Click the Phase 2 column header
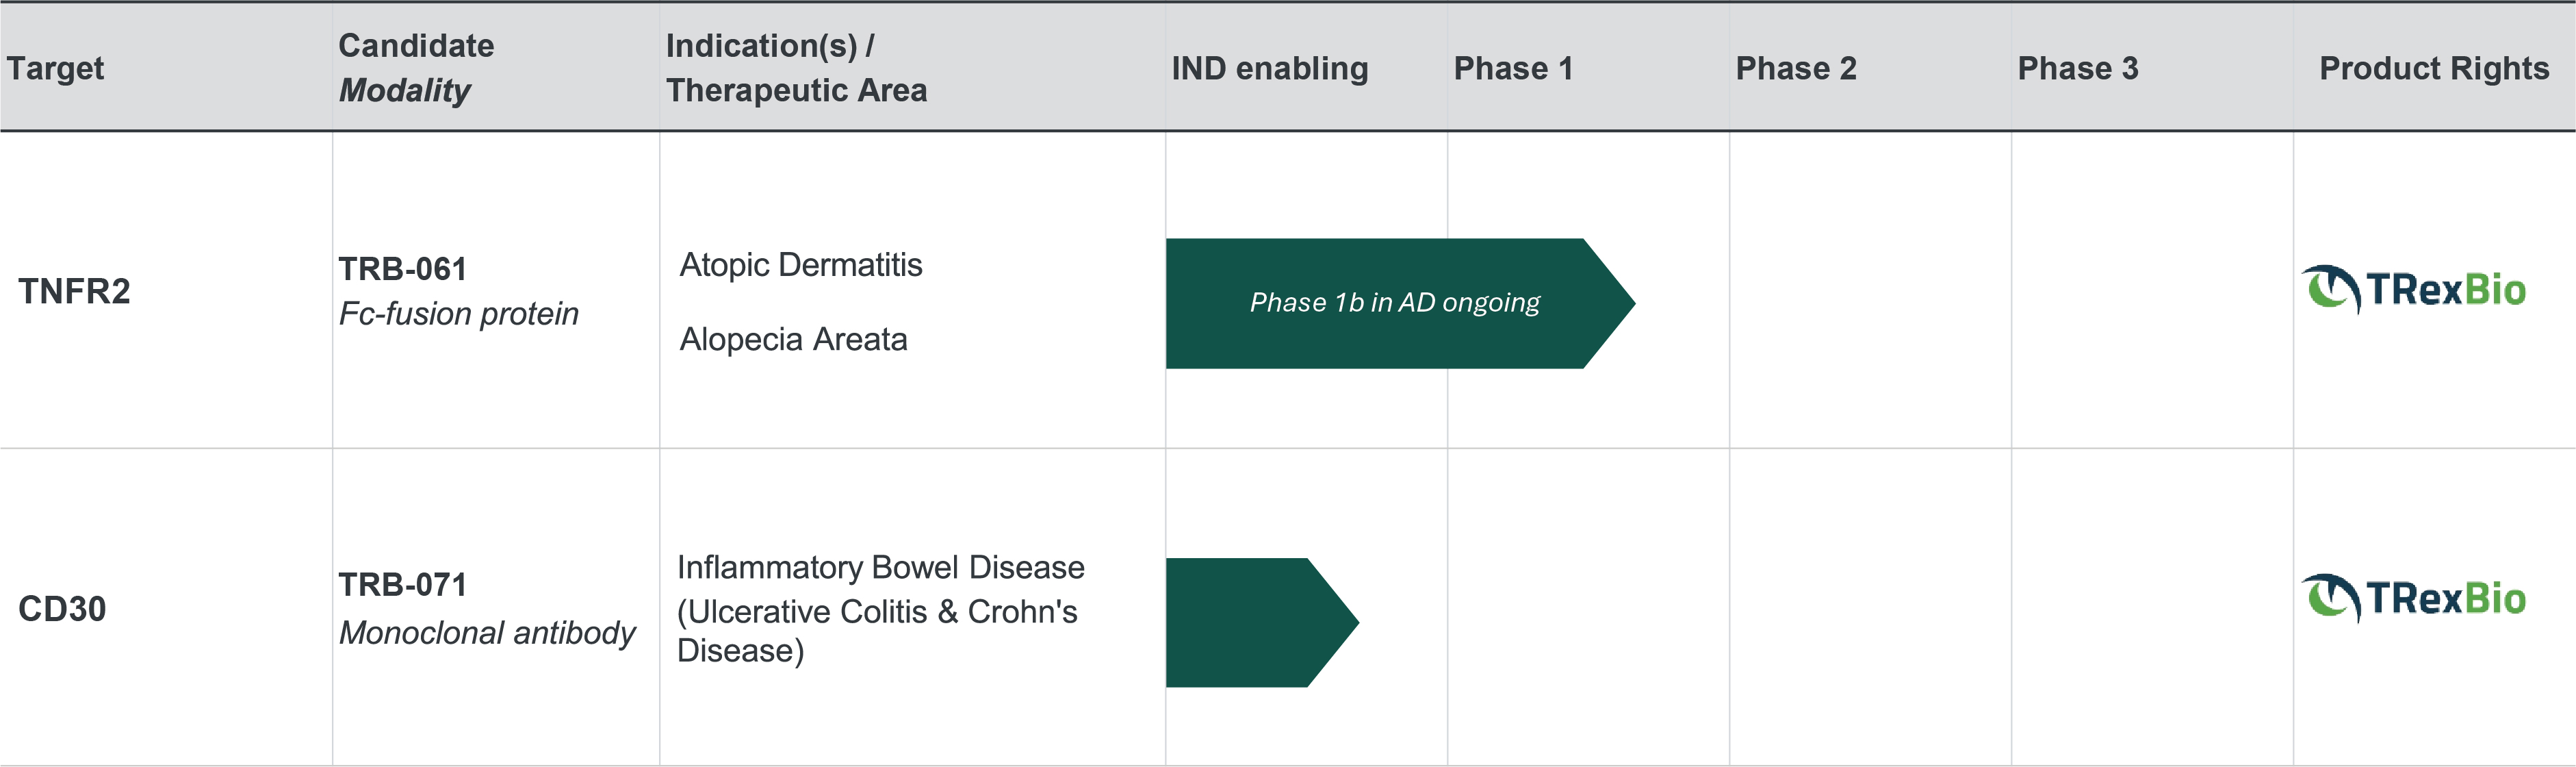Screen dimensions: 2576x767 (1795, 68)
